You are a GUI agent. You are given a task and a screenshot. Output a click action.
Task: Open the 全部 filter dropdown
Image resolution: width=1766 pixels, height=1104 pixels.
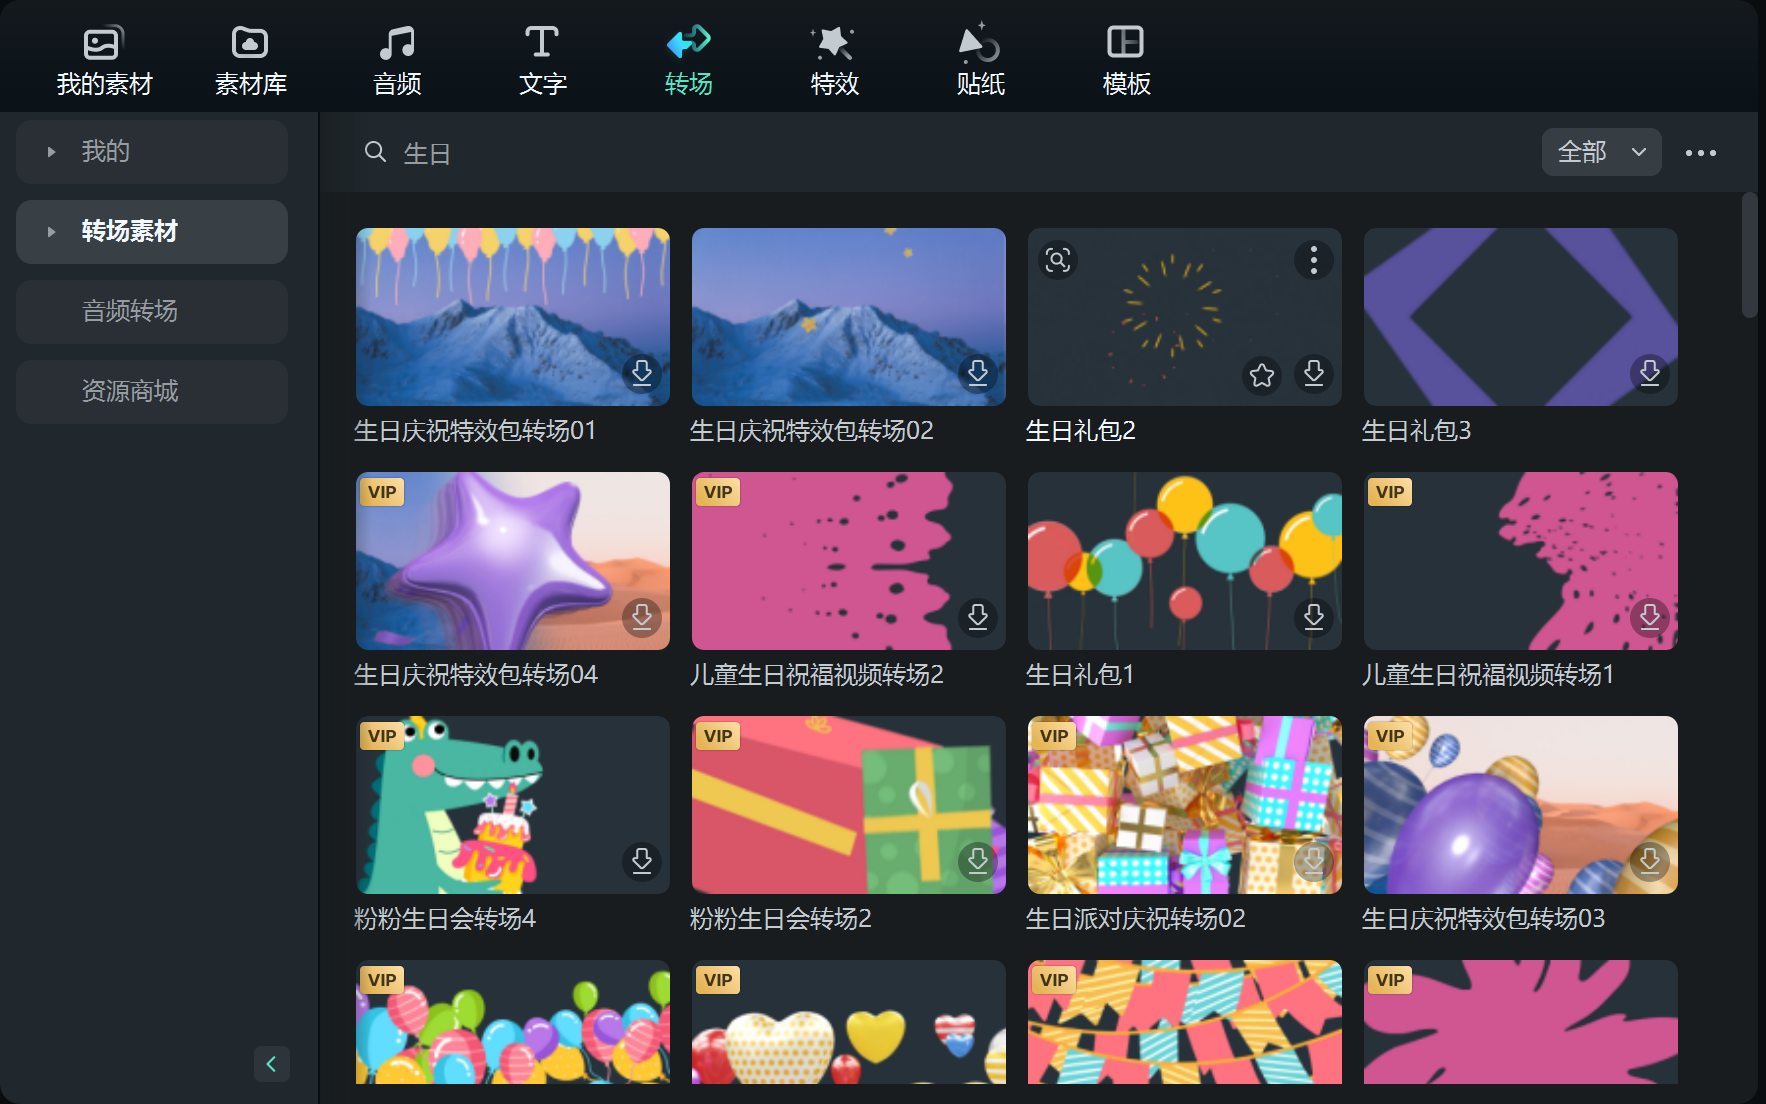[x=1601, y=152]
